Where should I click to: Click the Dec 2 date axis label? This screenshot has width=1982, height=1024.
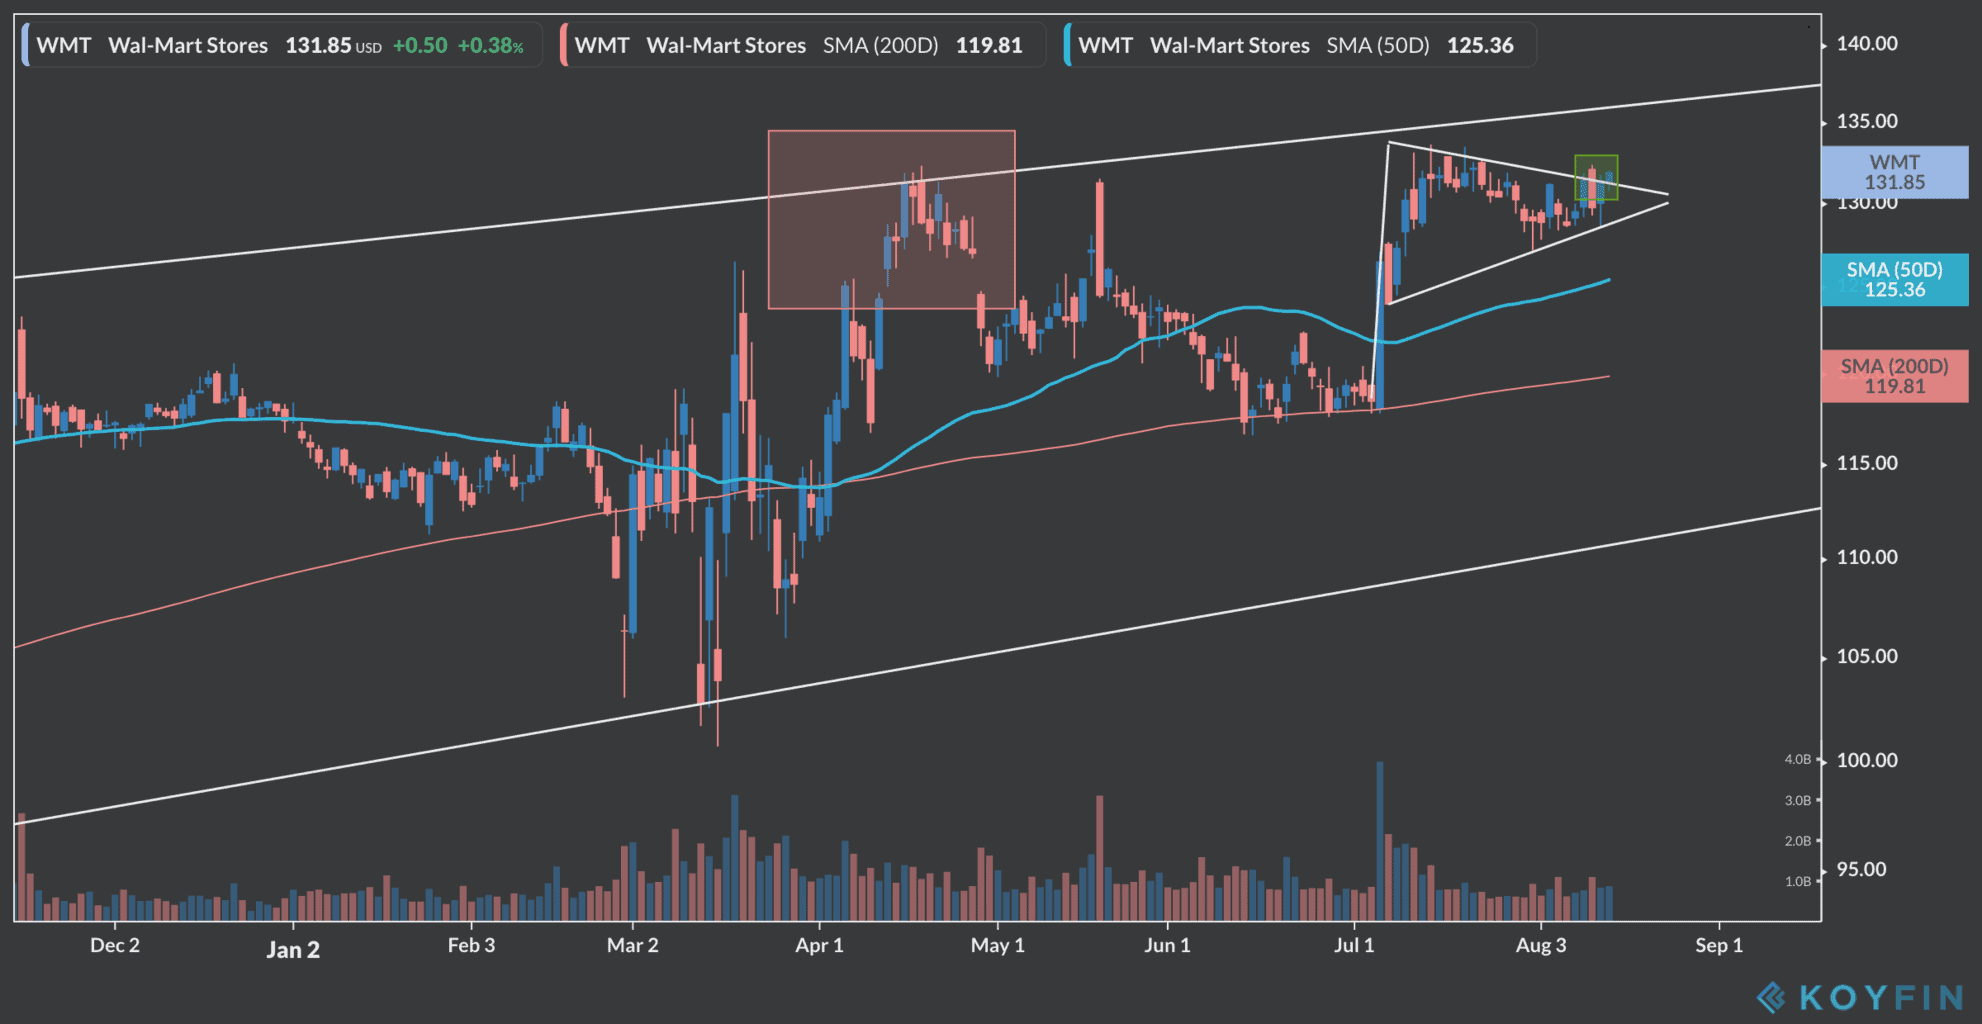coord(115,945)
